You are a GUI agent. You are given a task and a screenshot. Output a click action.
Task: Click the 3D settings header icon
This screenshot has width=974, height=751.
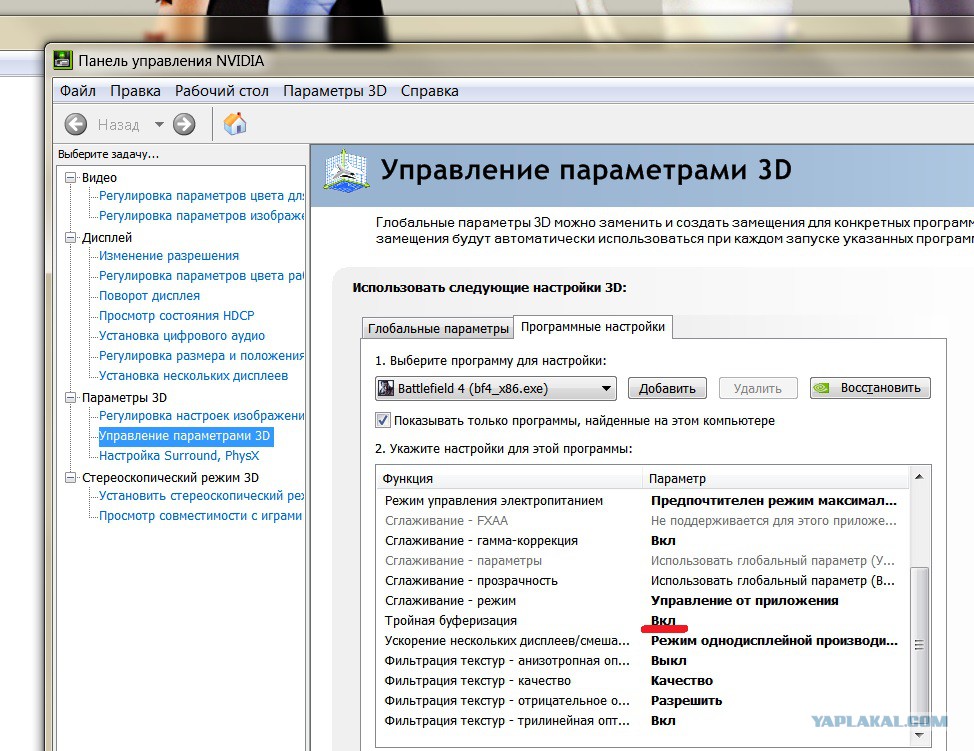click(344, 171)
